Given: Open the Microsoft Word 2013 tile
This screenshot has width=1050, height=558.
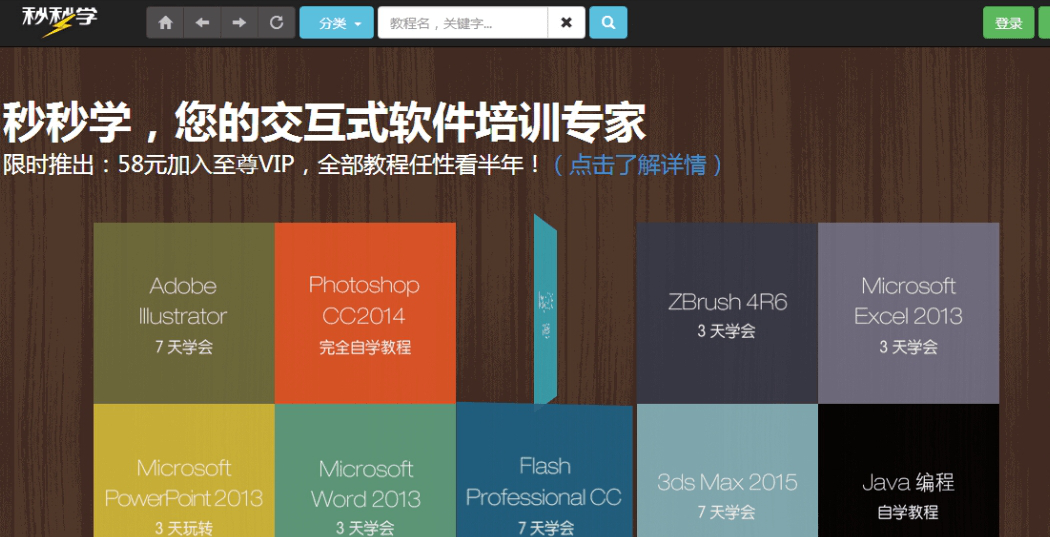Looking at the screenshot, I should 365,470.
